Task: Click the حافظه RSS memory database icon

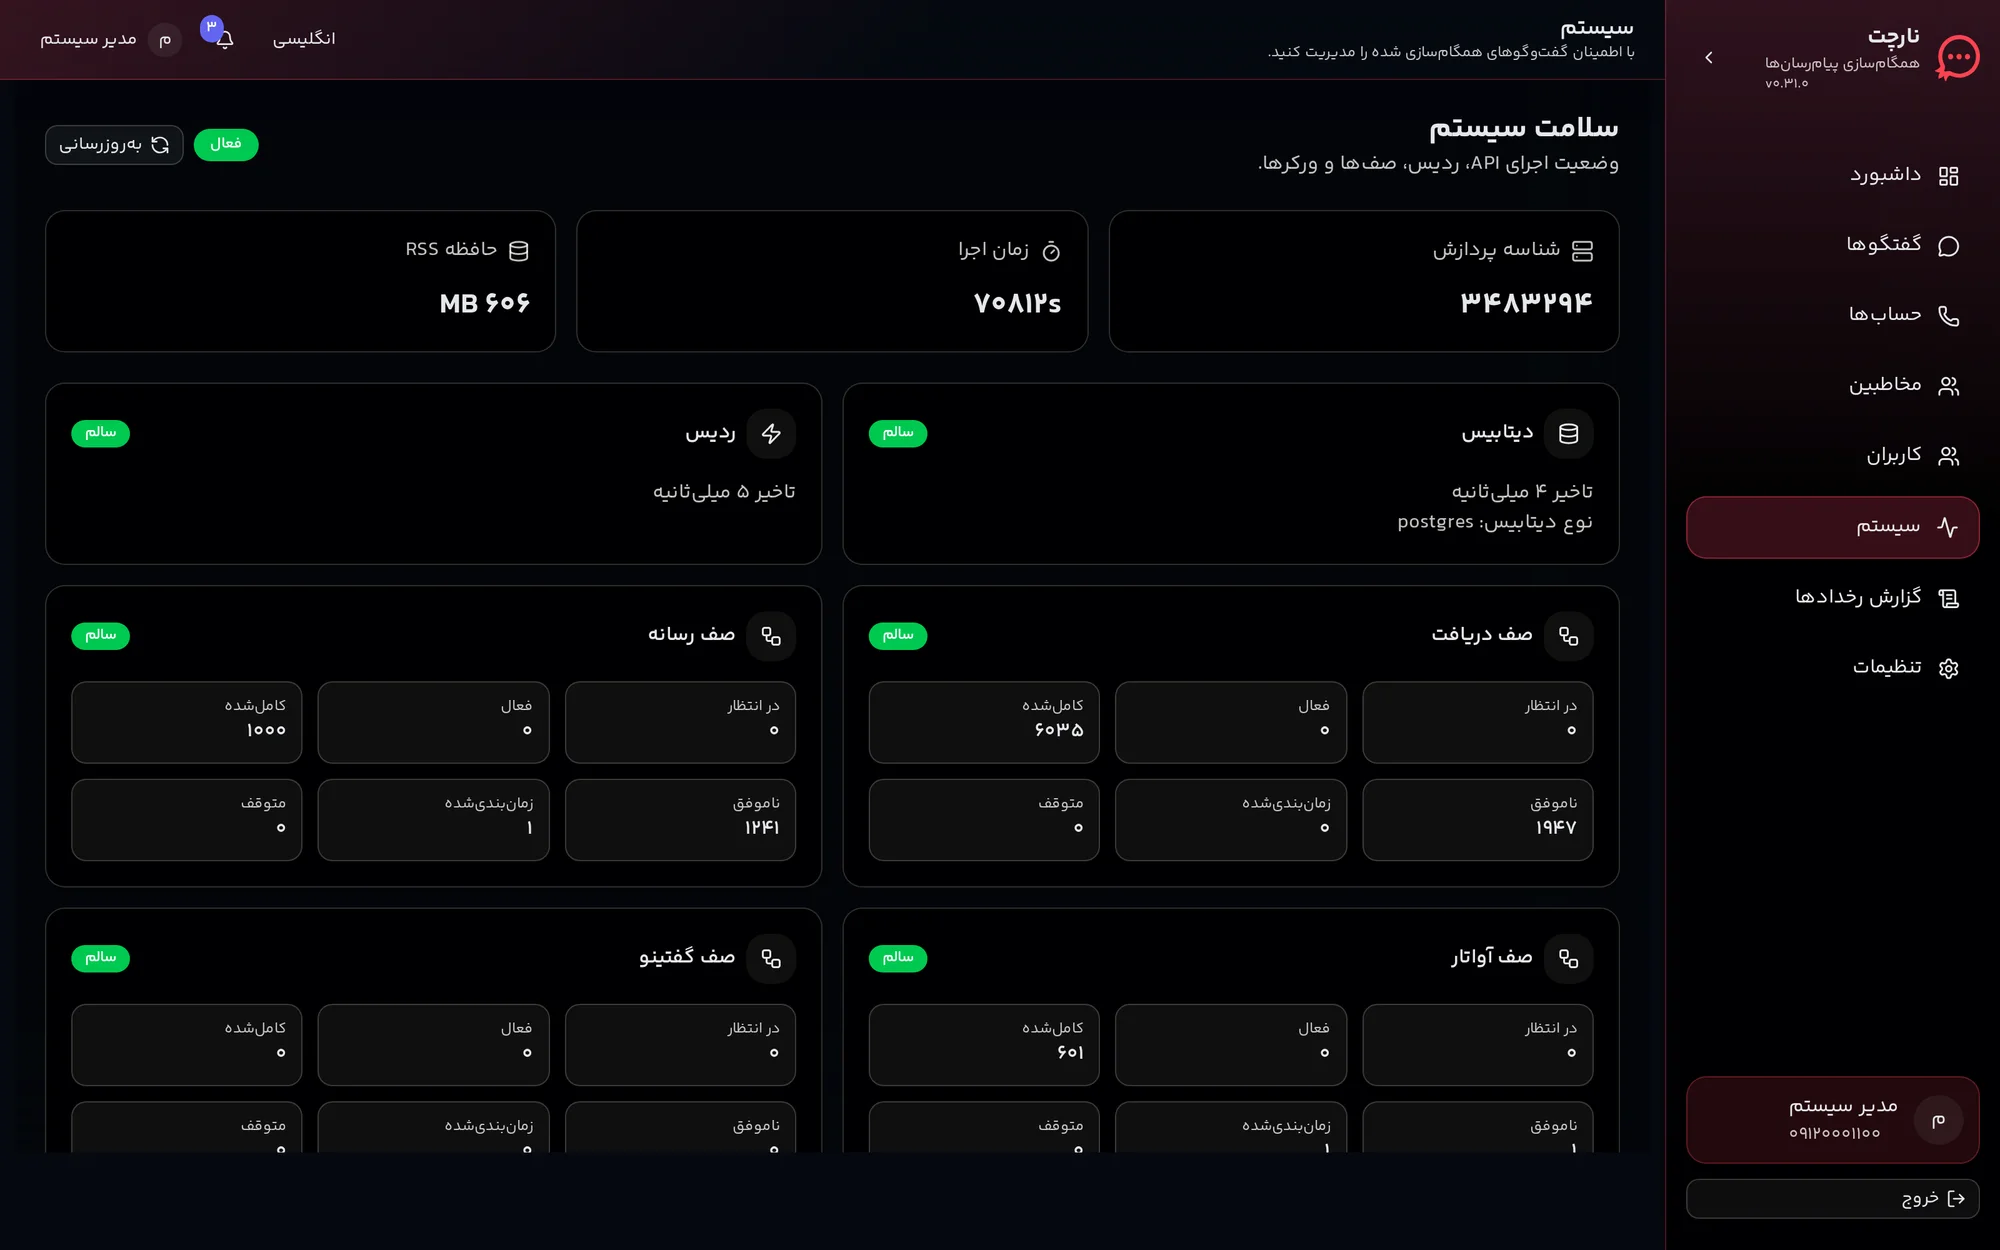Action: click(x=518, y=250)
